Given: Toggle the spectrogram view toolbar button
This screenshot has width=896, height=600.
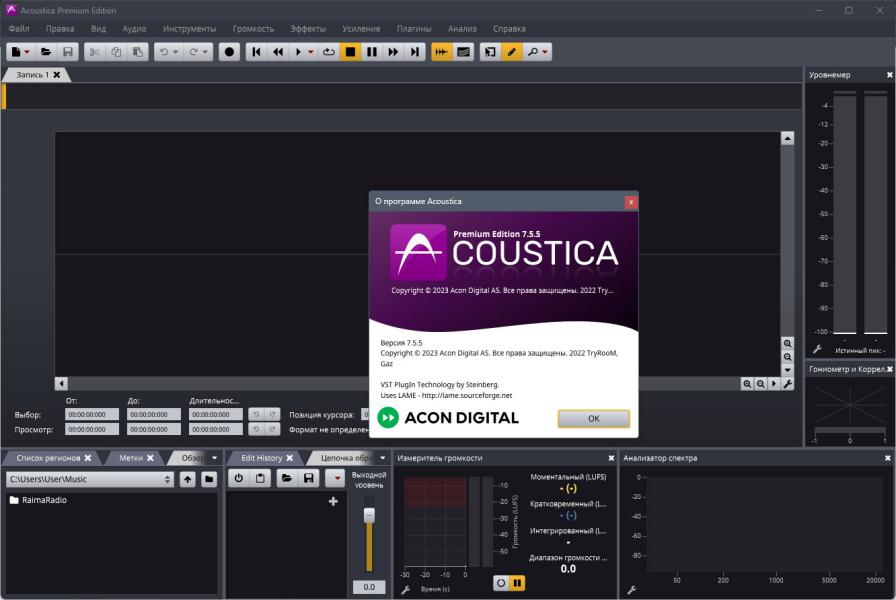Looking at the screenshot, I should pos(463,52).
